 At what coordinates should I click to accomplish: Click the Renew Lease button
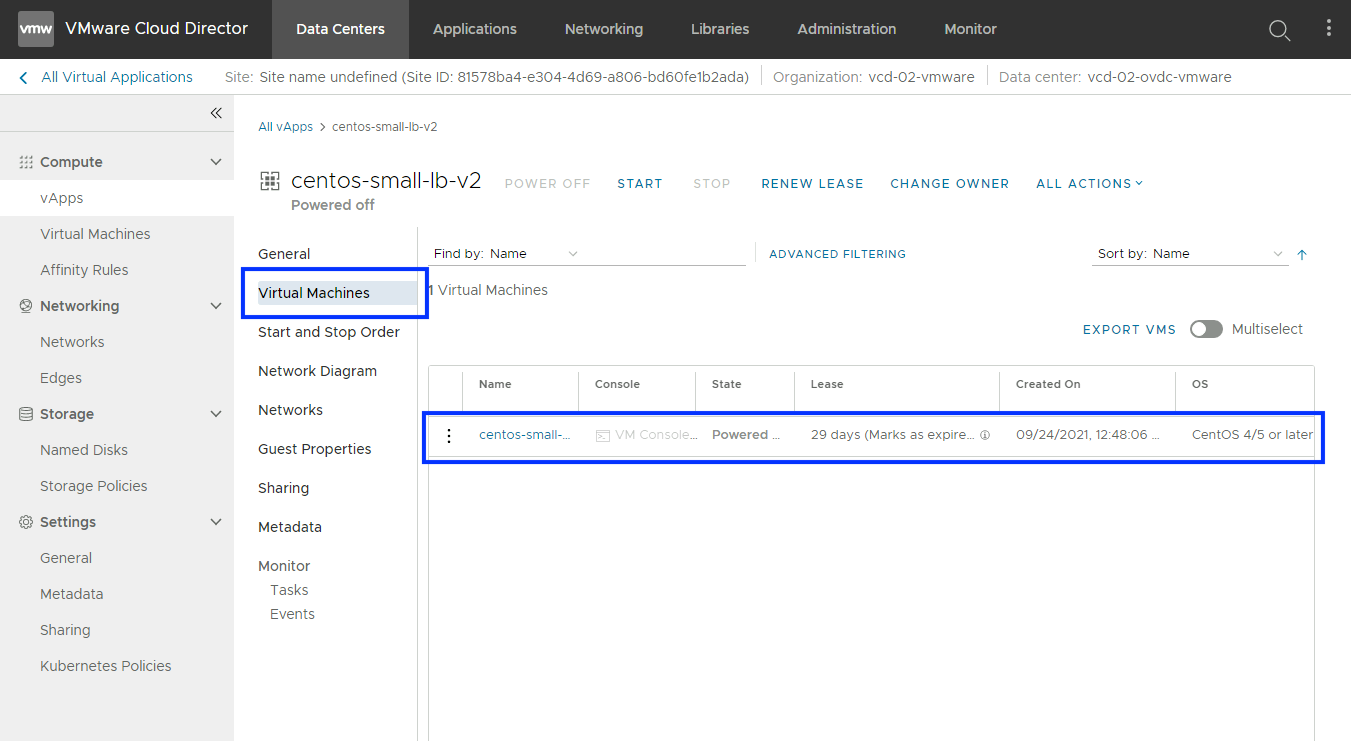coord(812,183)
